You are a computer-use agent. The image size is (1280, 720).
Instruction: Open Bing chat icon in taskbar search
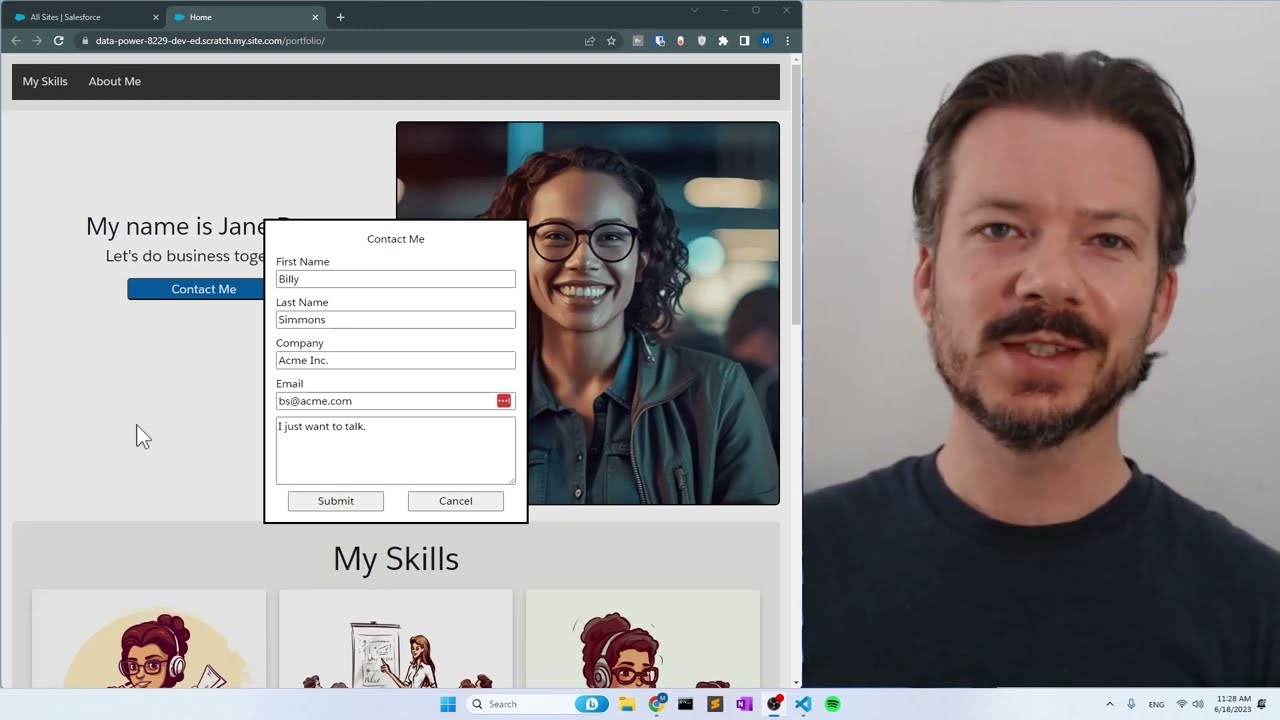click(x=592, y=704)
